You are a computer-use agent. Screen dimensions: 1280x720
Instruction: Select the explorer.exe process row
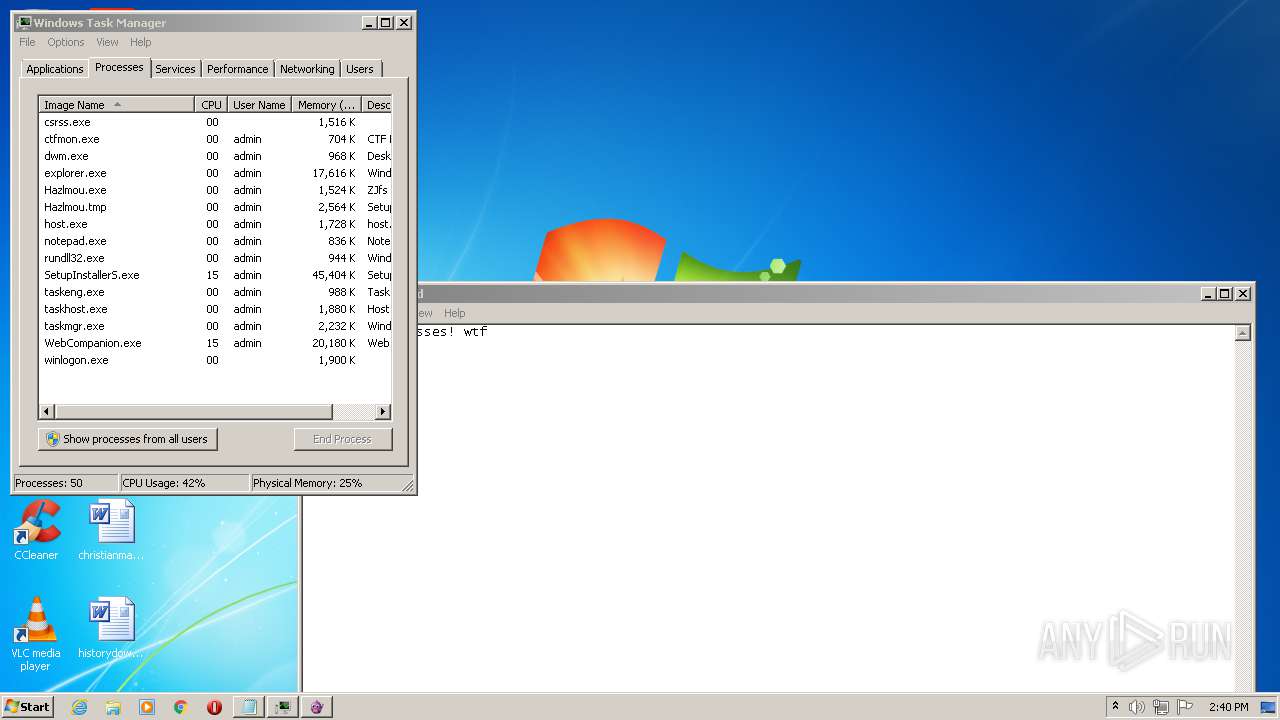point(215,173)
